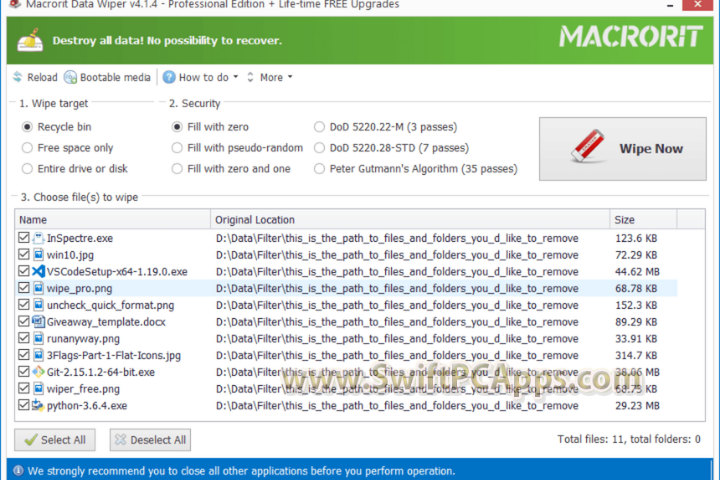Sort list by Name column header
This screenshot has width=720, height=480.
point(113,220)
